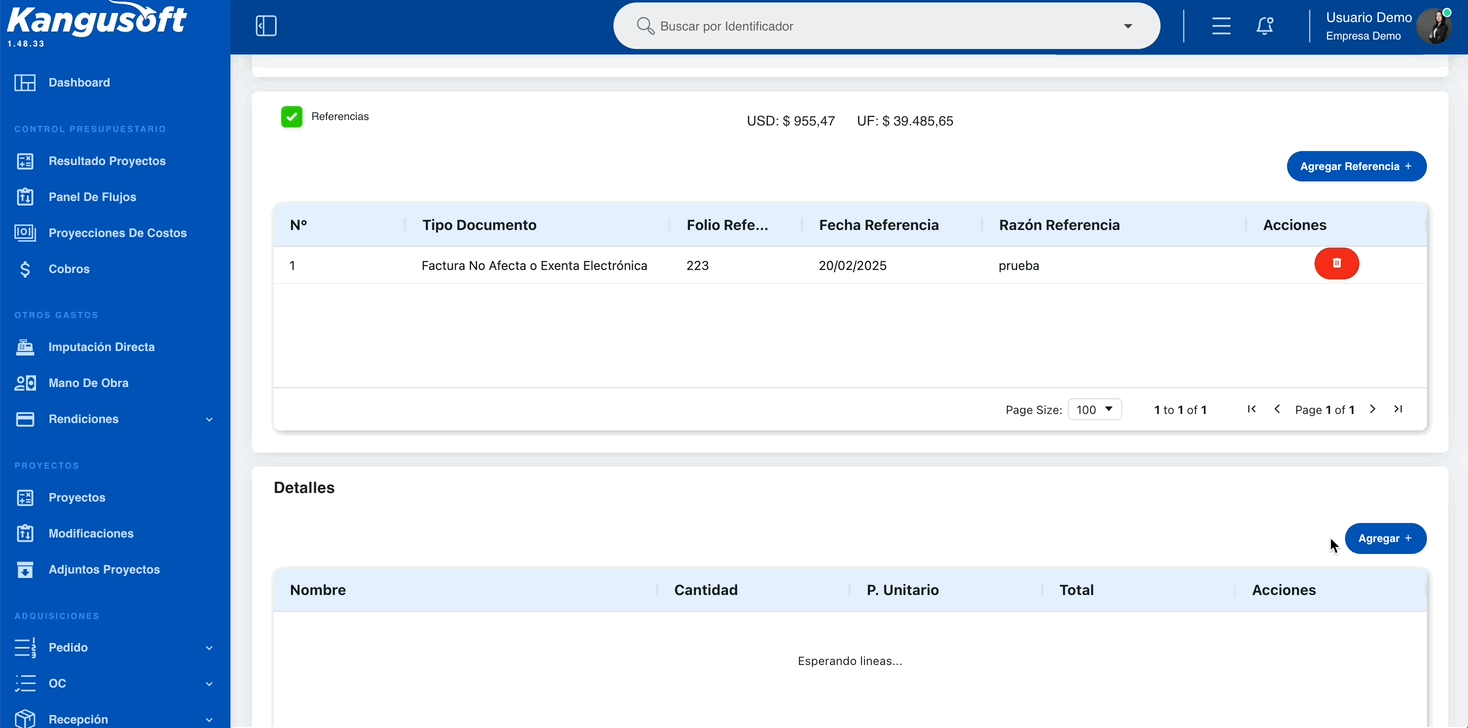Click the USD: $ 955,47 value

(790, 121)
